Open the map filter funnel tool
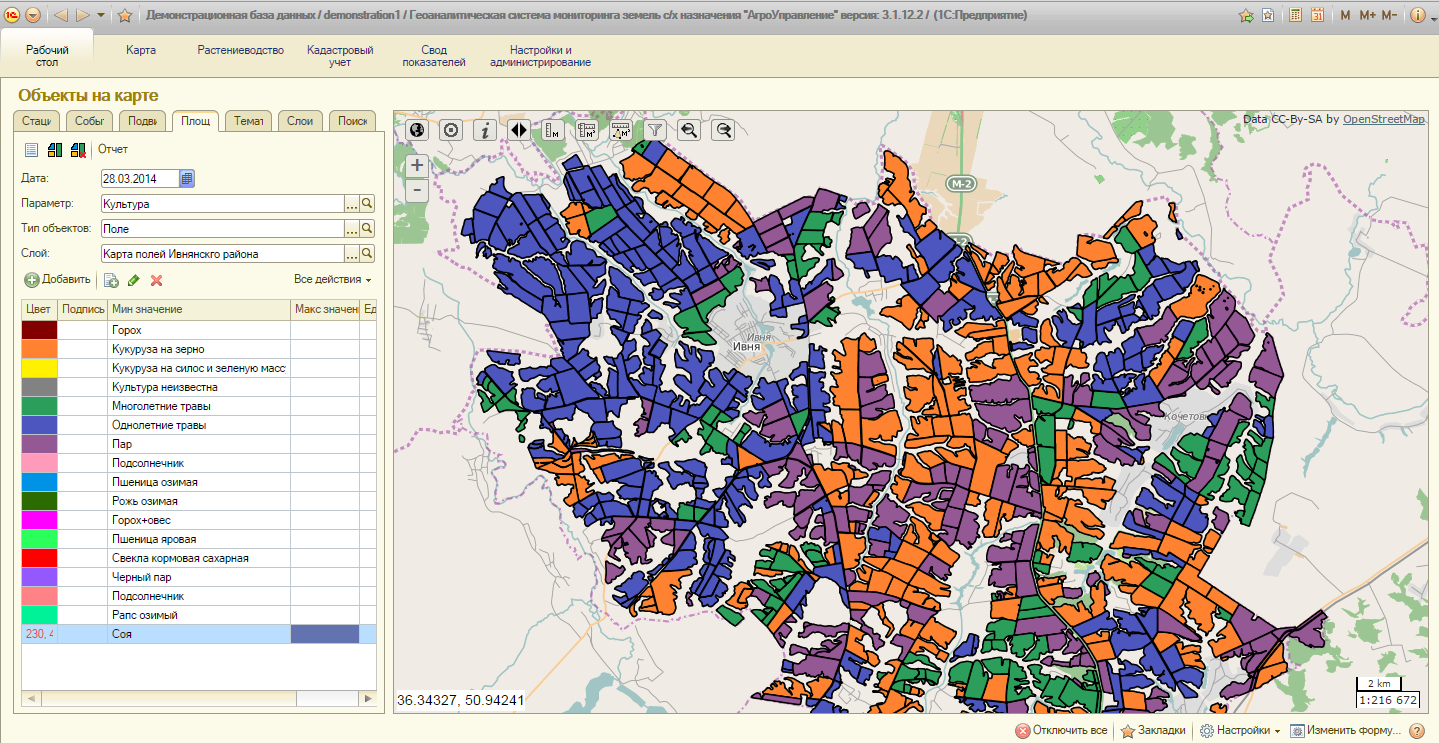The width and height of the screenshot is (1439, 743). pos(654,130)
